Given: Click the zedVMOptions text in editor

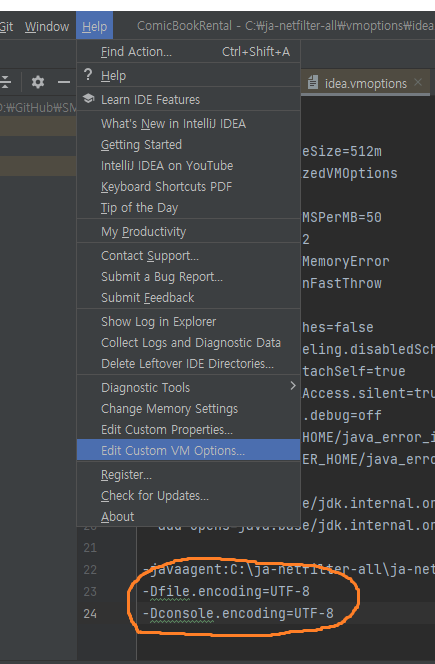Looking at the screenshot, I should click(x=350, y=173).
